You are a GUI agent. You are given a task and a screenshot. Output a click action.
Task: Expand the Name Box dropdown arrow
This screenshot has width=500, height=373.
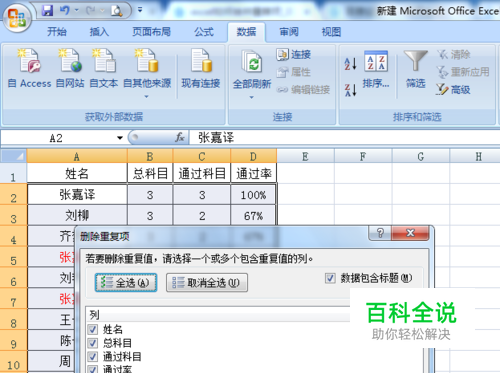click(x=120, y=138)
